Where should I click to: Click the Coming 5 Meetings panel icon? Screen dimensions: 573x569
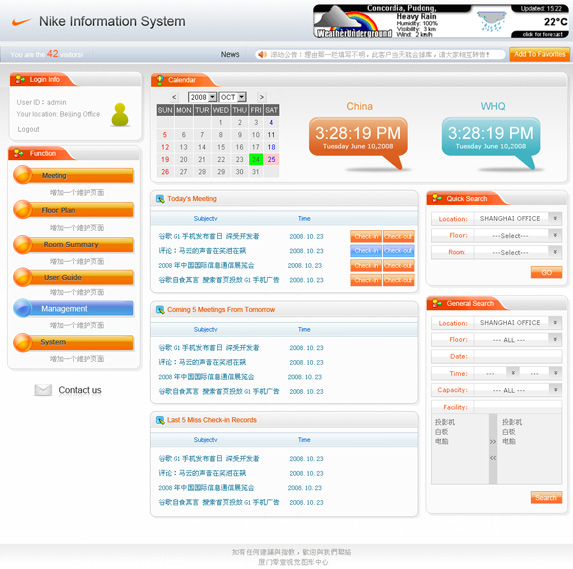point(160,310)
